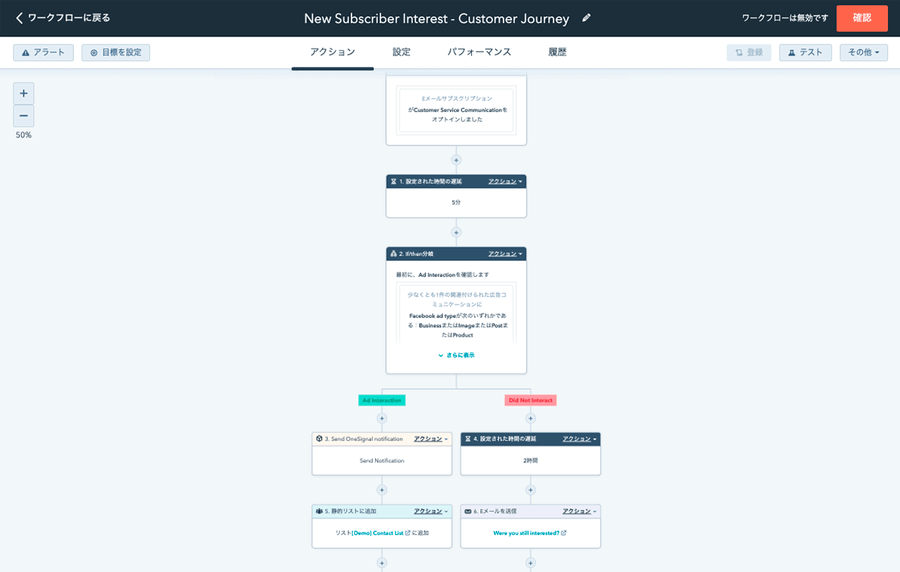
Task: Switch to the パフォーマンス tab
Action: click(x=479, y=52)
